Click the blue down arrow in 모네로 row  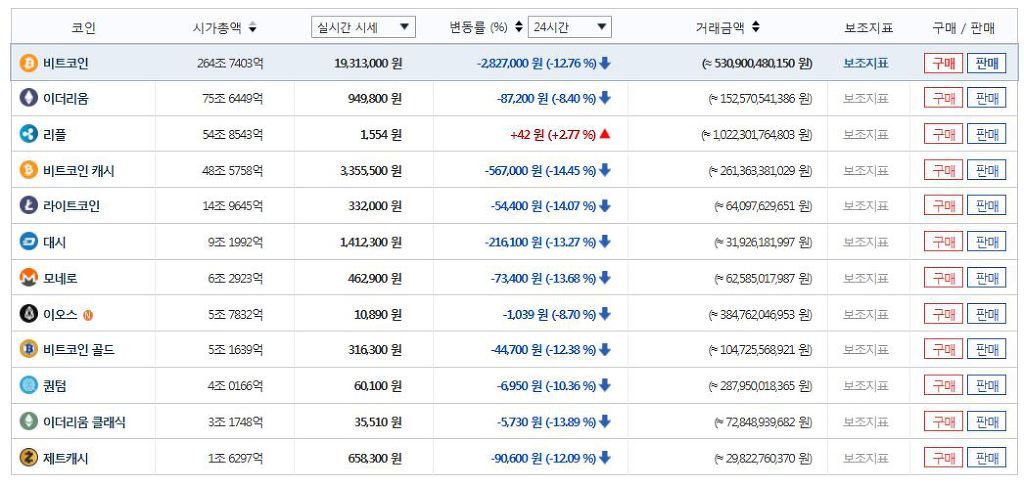tap(605, 278)
